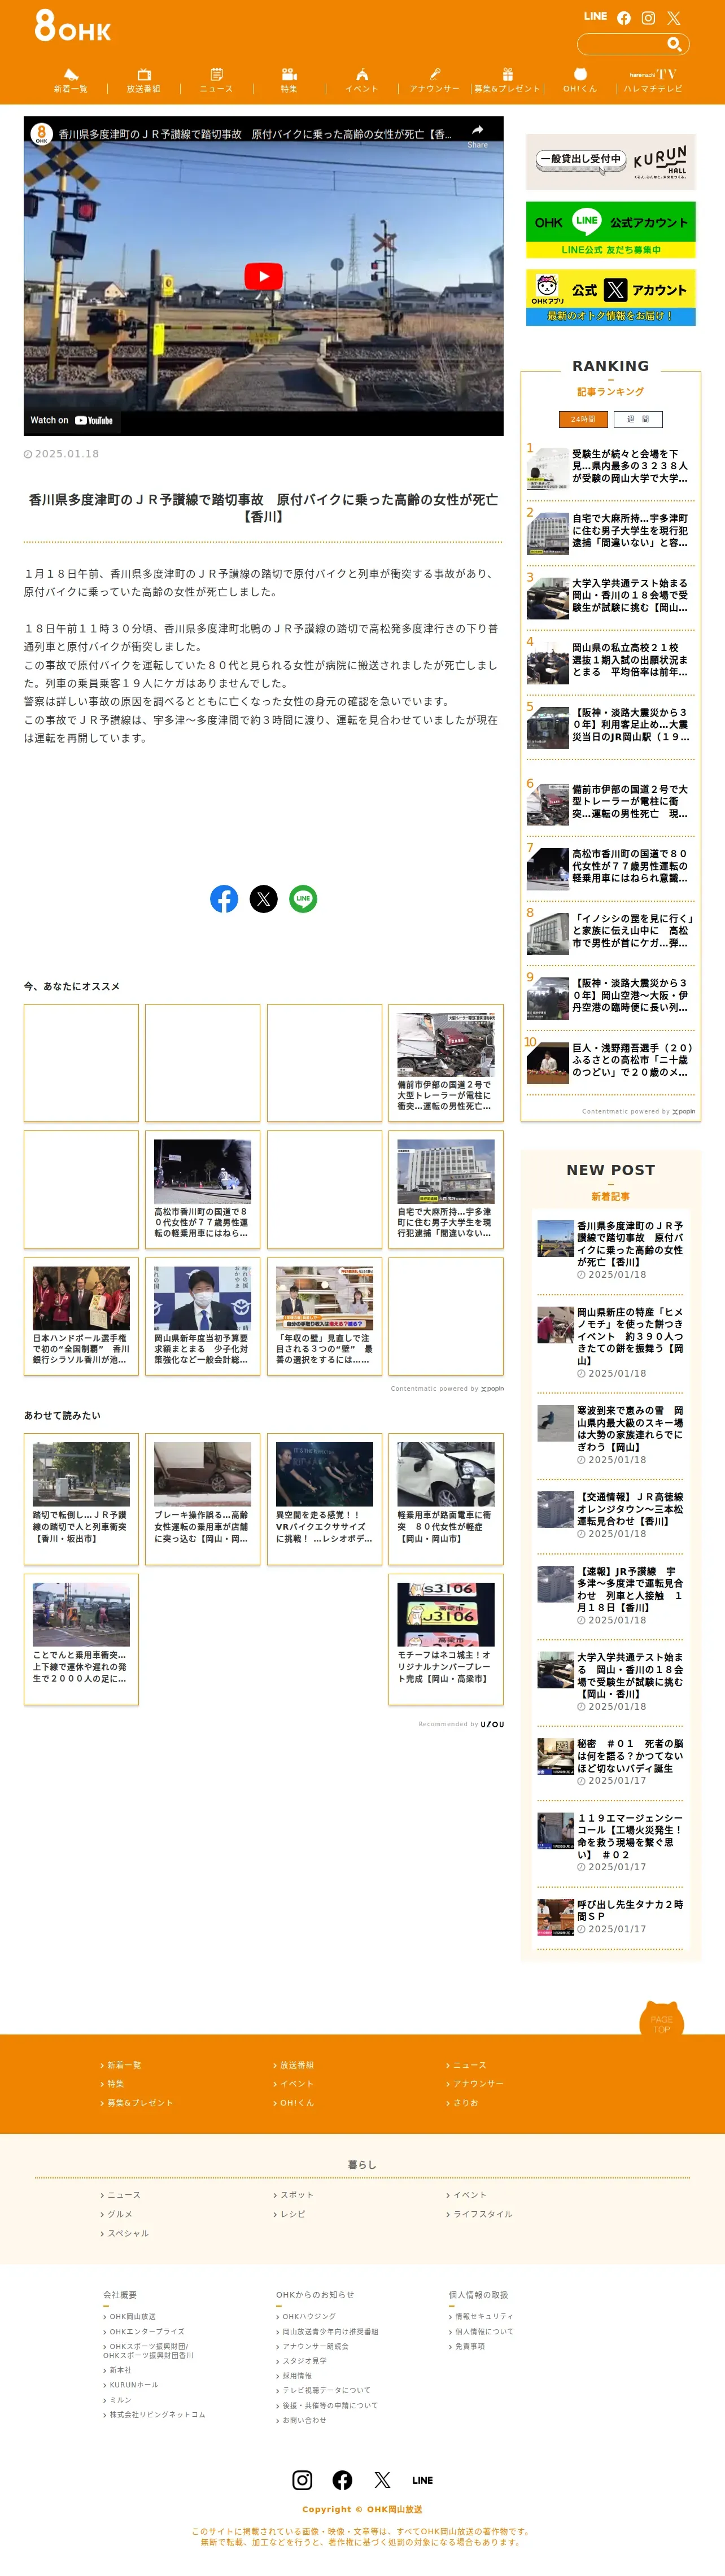Open 募集&プレゼント navigation item
The image size is (725, 2576).
tap(507, 81)
